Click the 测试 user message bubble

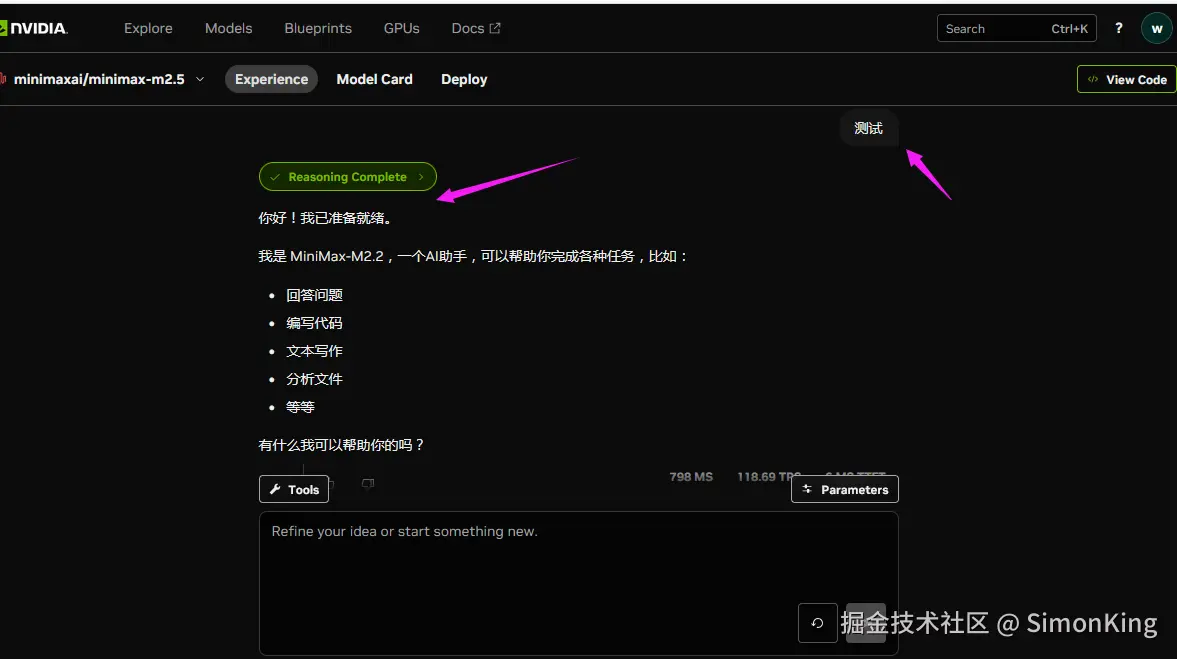(868, 128)
